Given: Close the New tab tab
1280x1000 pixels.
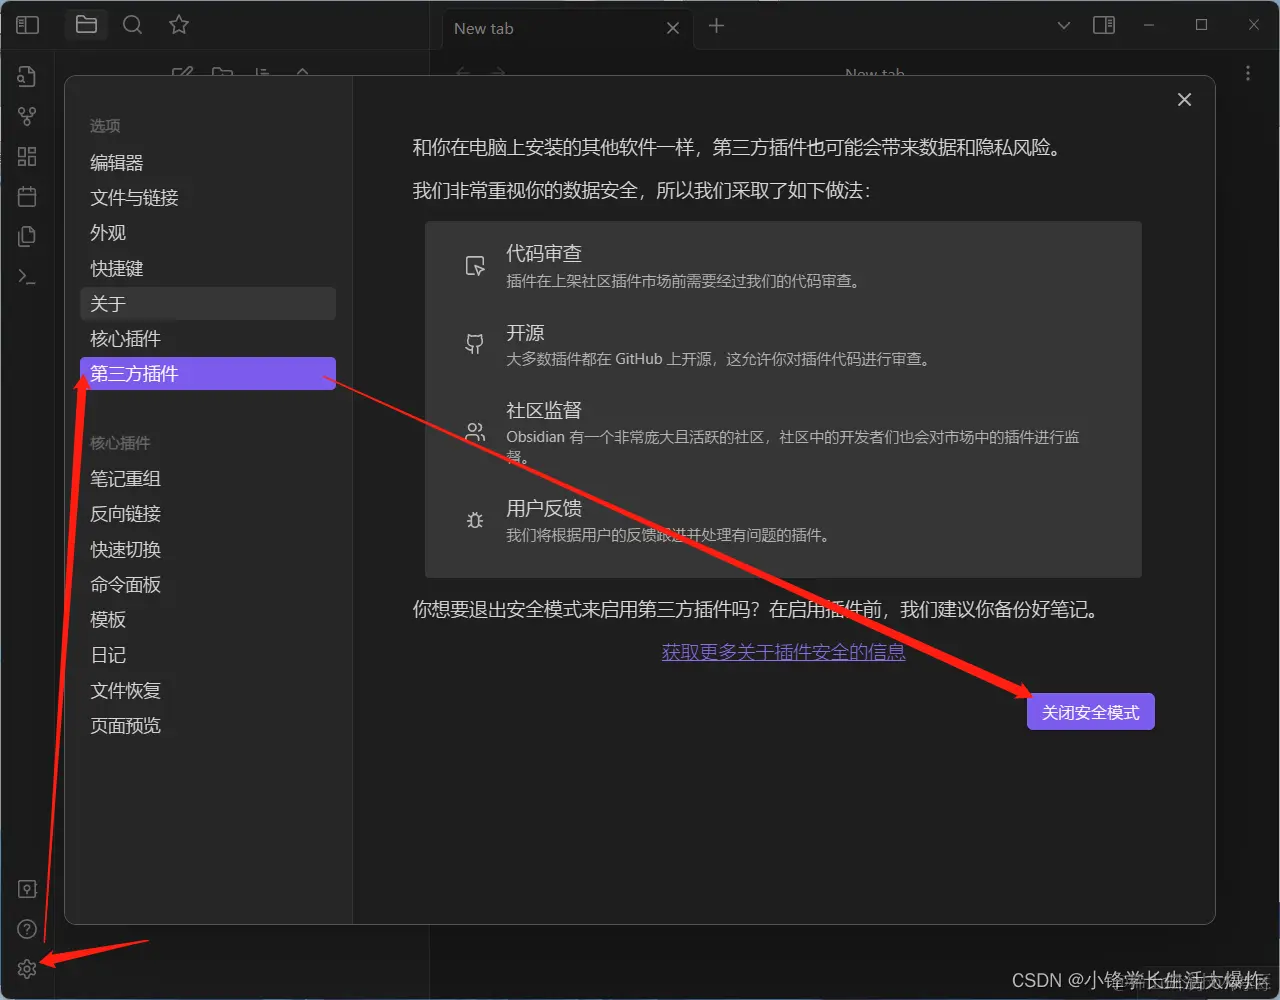Looking at the screenshot, I should click(673, 28).
